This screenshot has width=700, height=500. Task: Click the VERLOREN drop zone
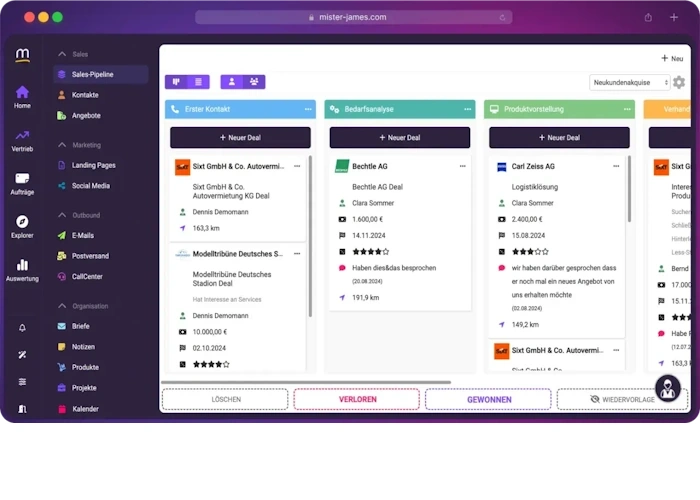(357, 400)
